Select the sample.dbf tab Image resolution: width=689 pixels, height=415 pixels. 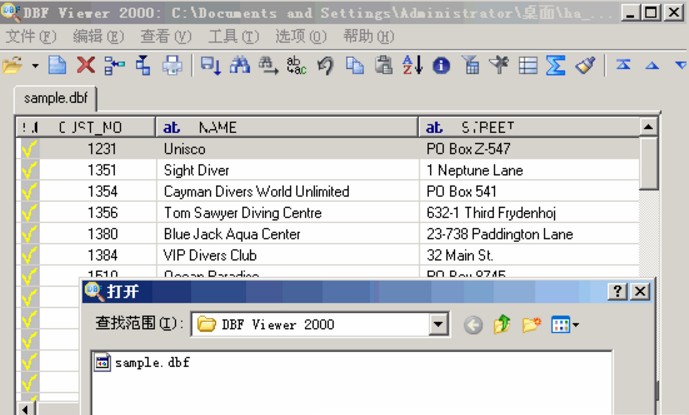click(x=53, y=100)
